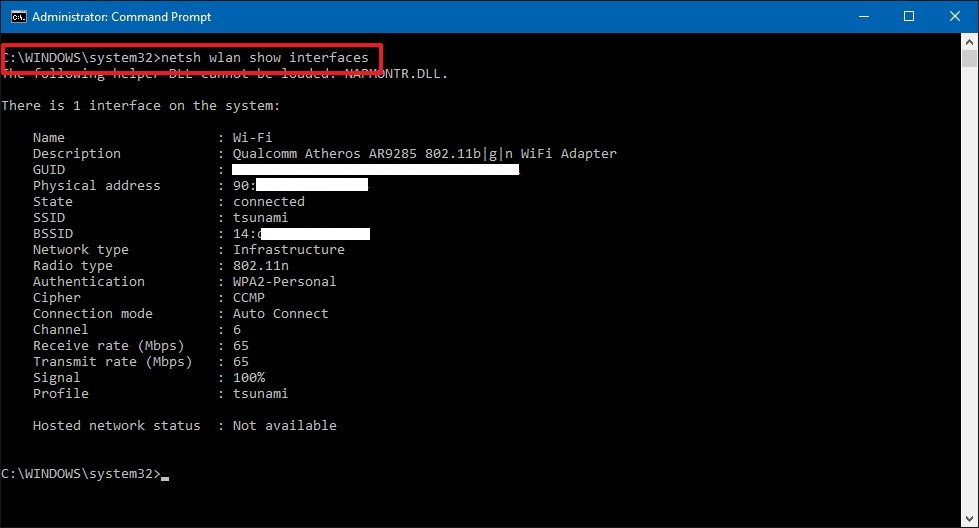Image resolution: width=979 pixels, height=528 pixels.
Task: Click the redacted GUID value bar
Action: (375, 170)
